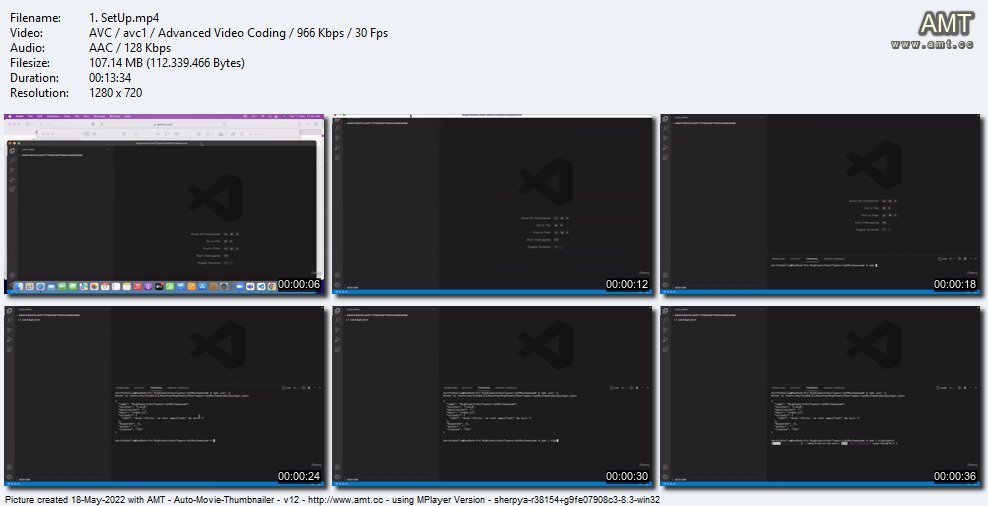The height and width of the screenshot is (506, 988).
Task: Click the Picture created 18-May-2022 footer text
Action: pos(333,500)
